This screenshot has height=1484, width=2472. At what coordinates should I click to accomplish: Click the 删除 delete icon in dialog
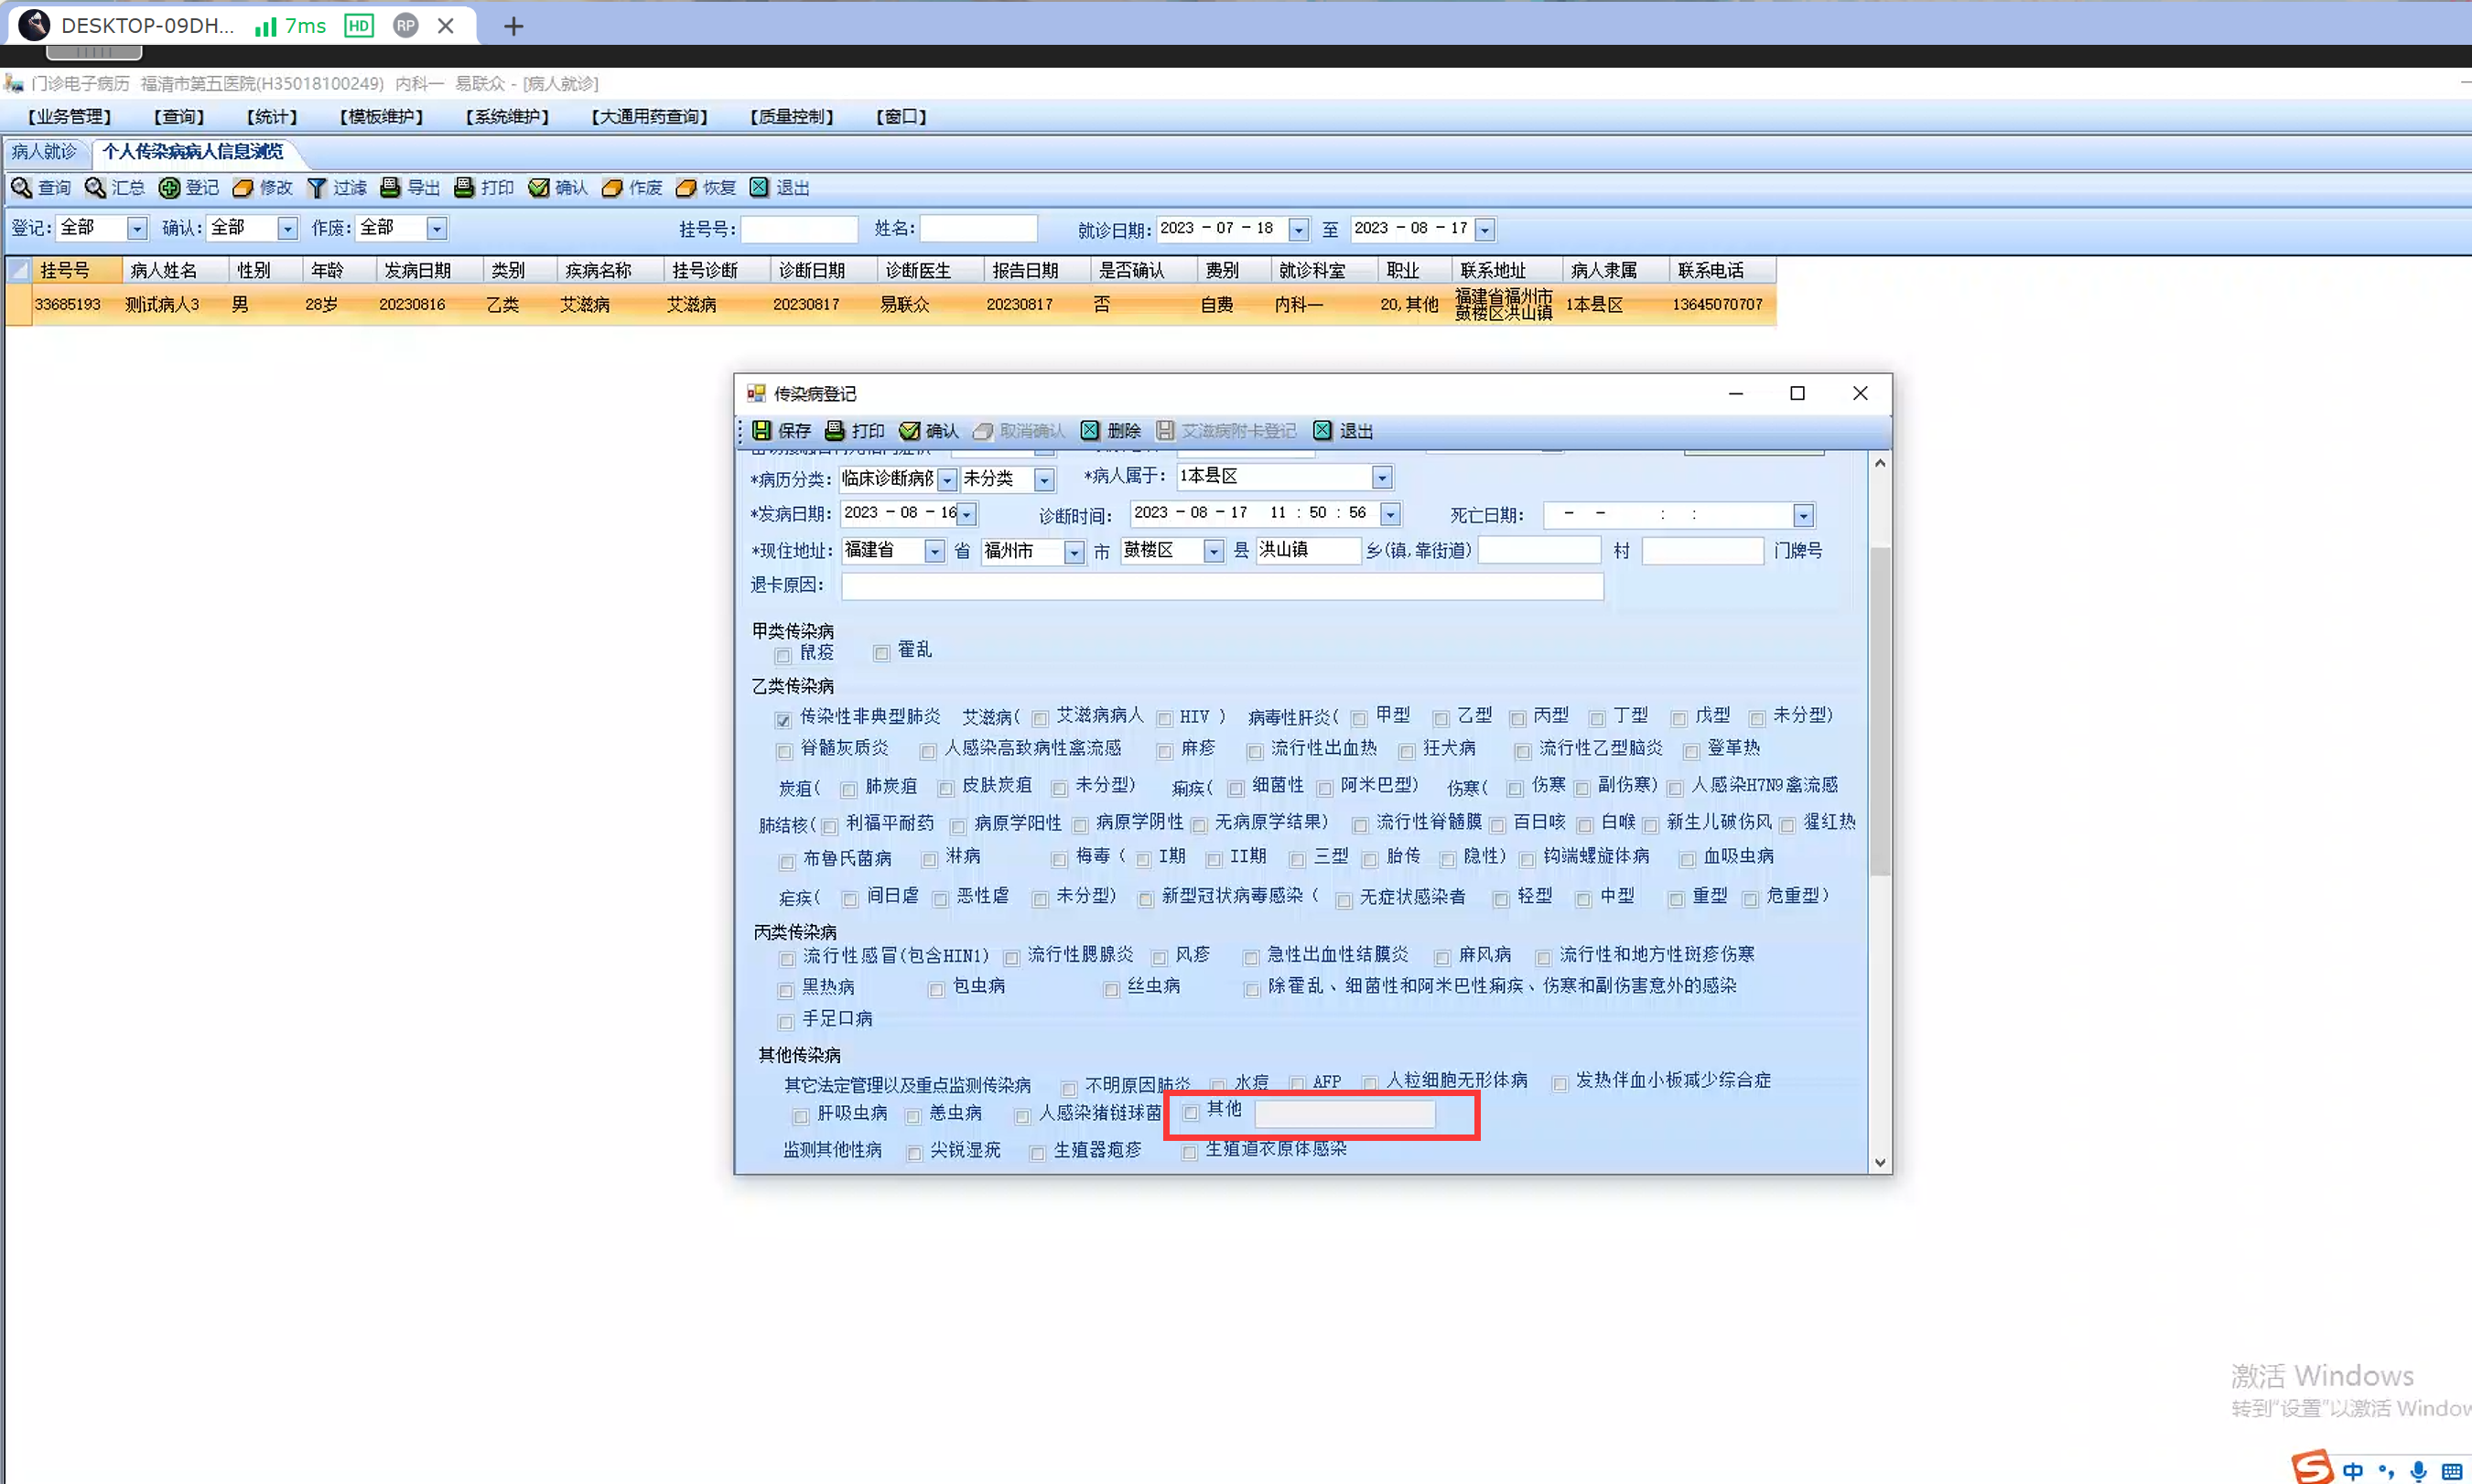click(x=1090, y=431)
